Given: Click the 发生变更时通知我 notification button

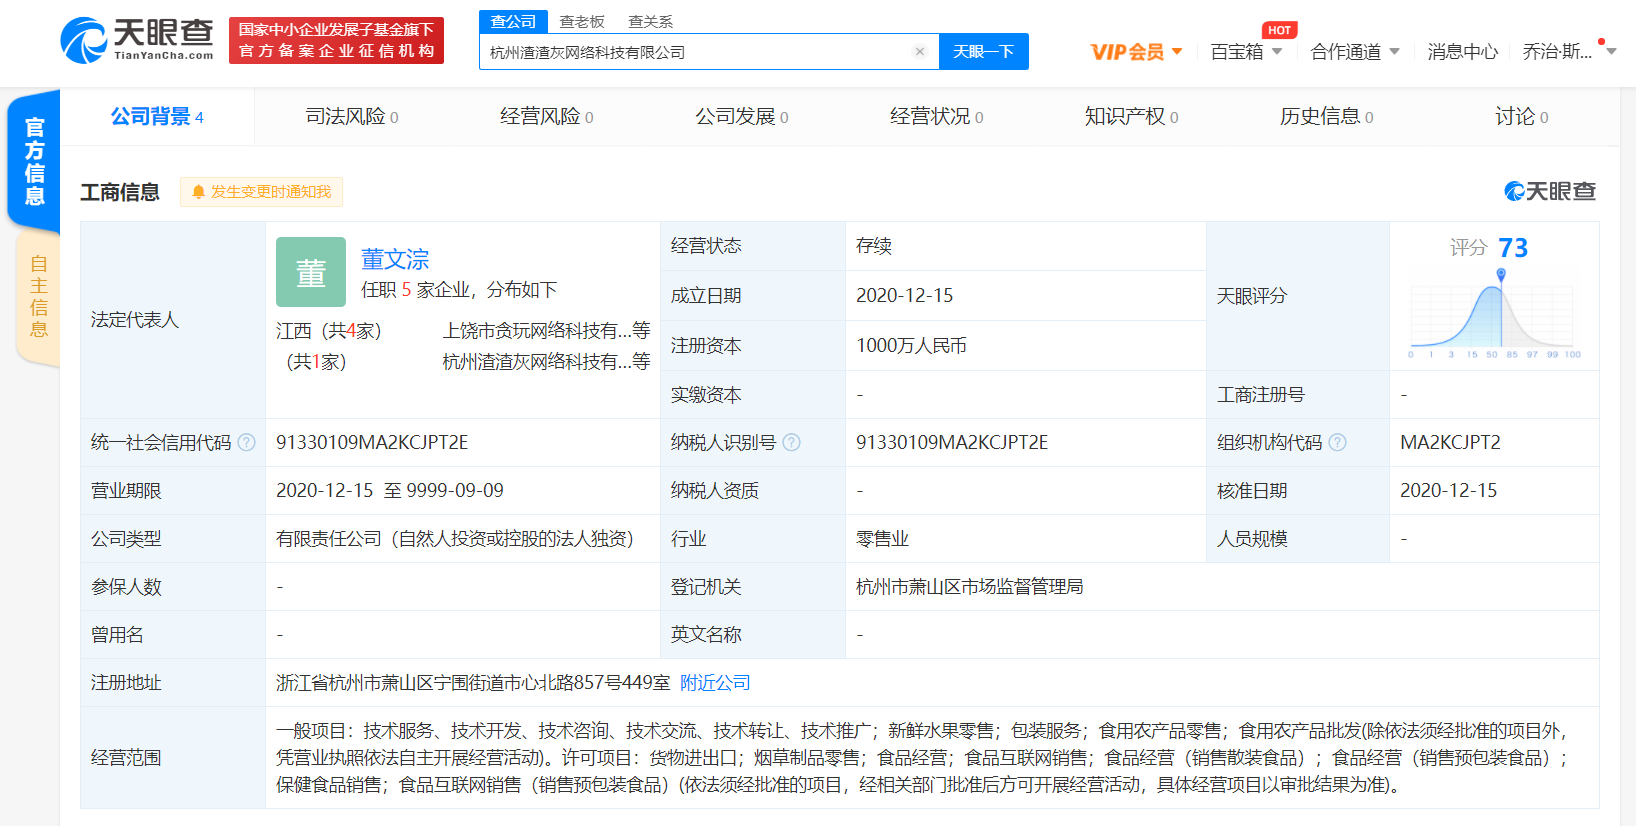Looking at the screenshot, I should pos(261,192).
